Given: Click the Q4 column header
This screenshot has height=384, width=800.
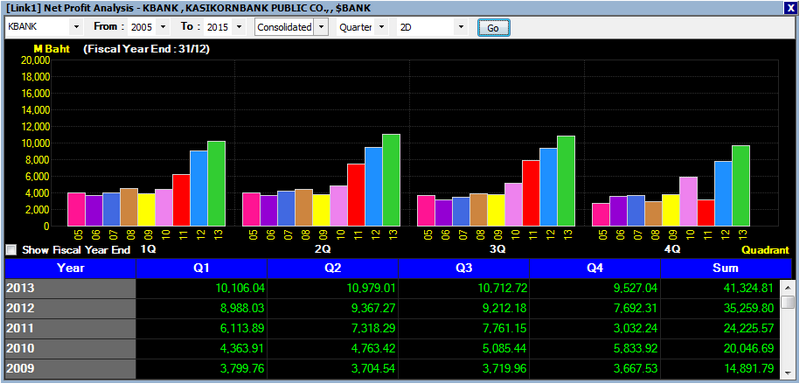Looking at the screenshot, I should (595, 268).
